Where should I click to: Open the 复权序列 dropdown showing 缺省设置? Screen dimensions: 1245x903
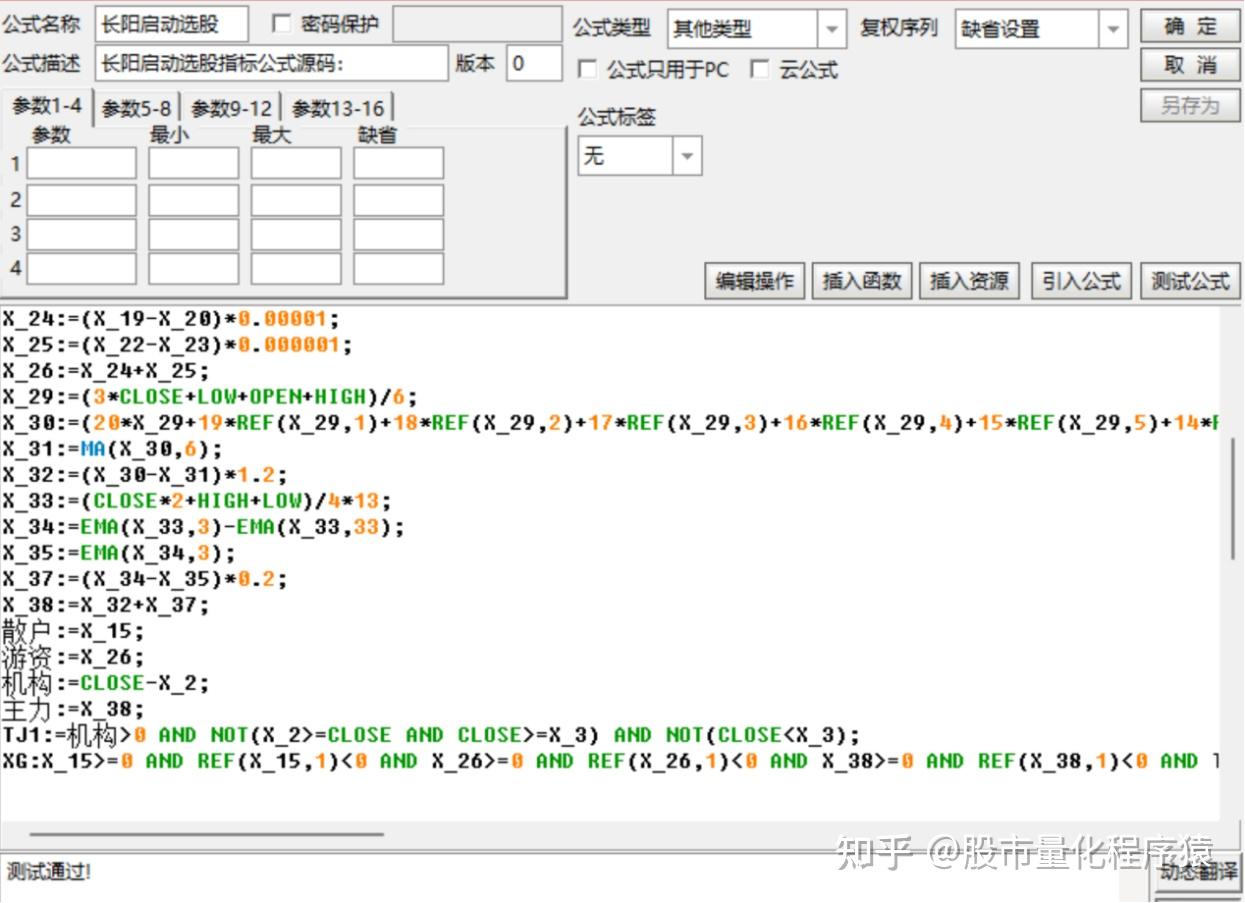click(x=1042, y=30)
